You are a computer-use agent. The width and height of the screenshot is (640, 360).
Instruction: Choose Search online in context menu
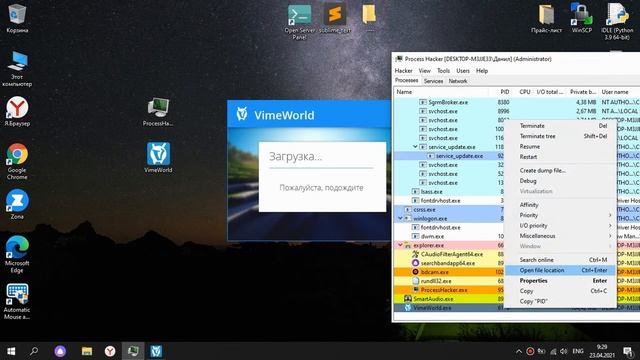point(560,260)
